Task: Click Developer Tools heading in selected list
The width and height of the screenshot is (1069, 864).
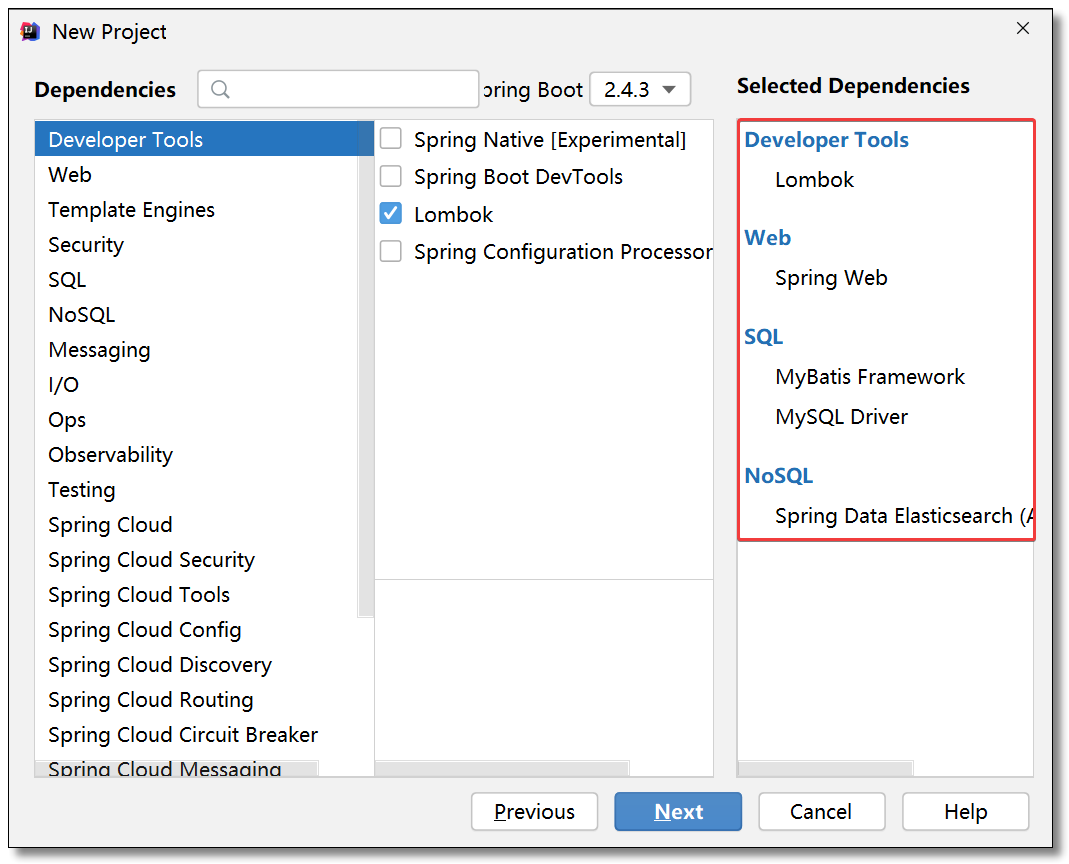Action: [826, 140]
